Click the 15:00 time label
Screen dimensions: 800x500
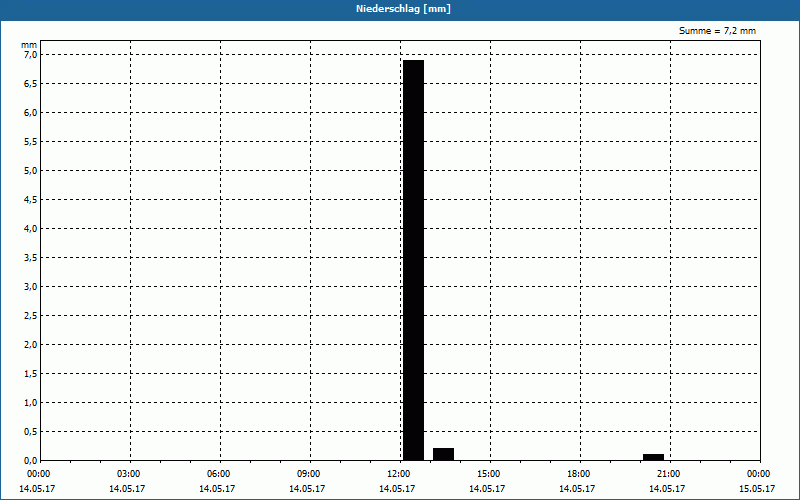(488, 474)
